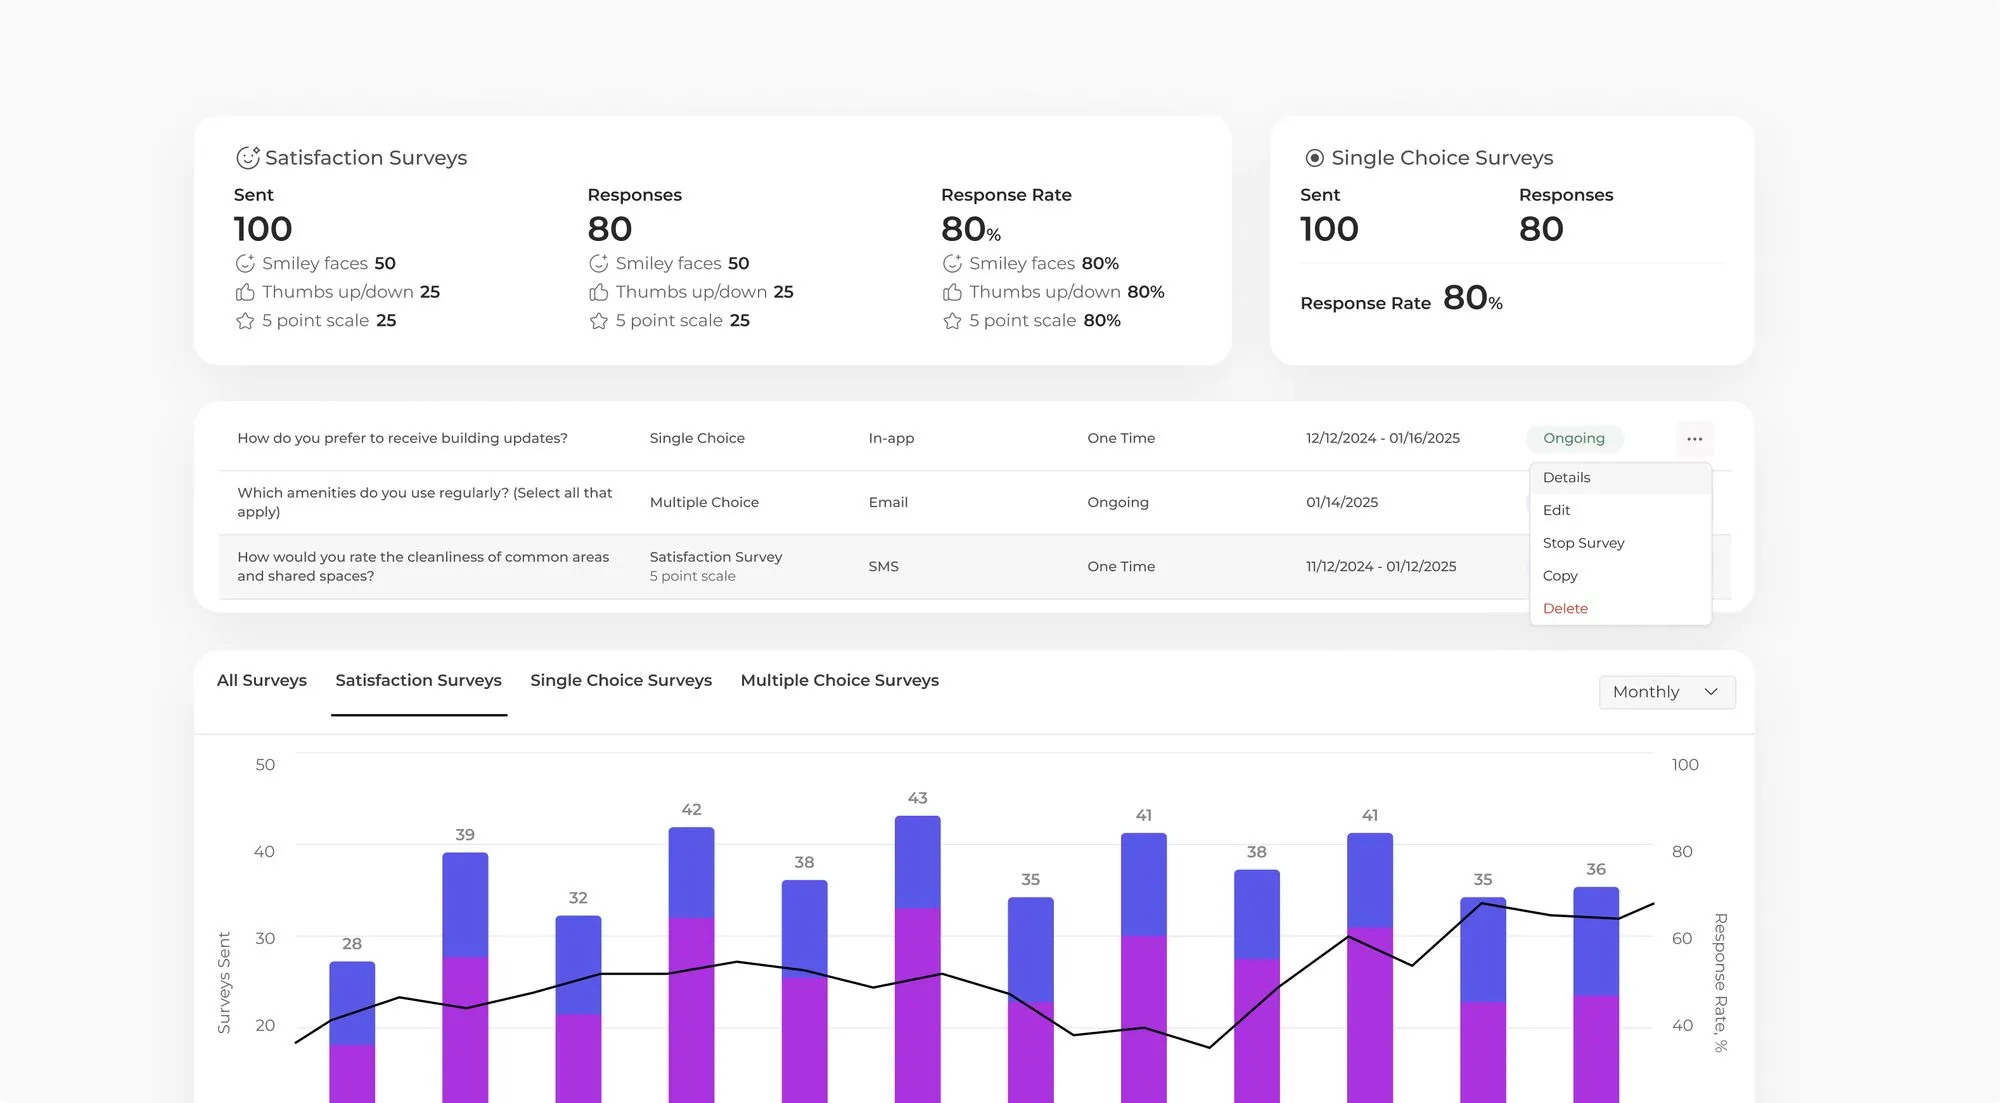Click the chart bar labeled 32
Viewport: 2000px width, 1103px height.
[578, 1009]
